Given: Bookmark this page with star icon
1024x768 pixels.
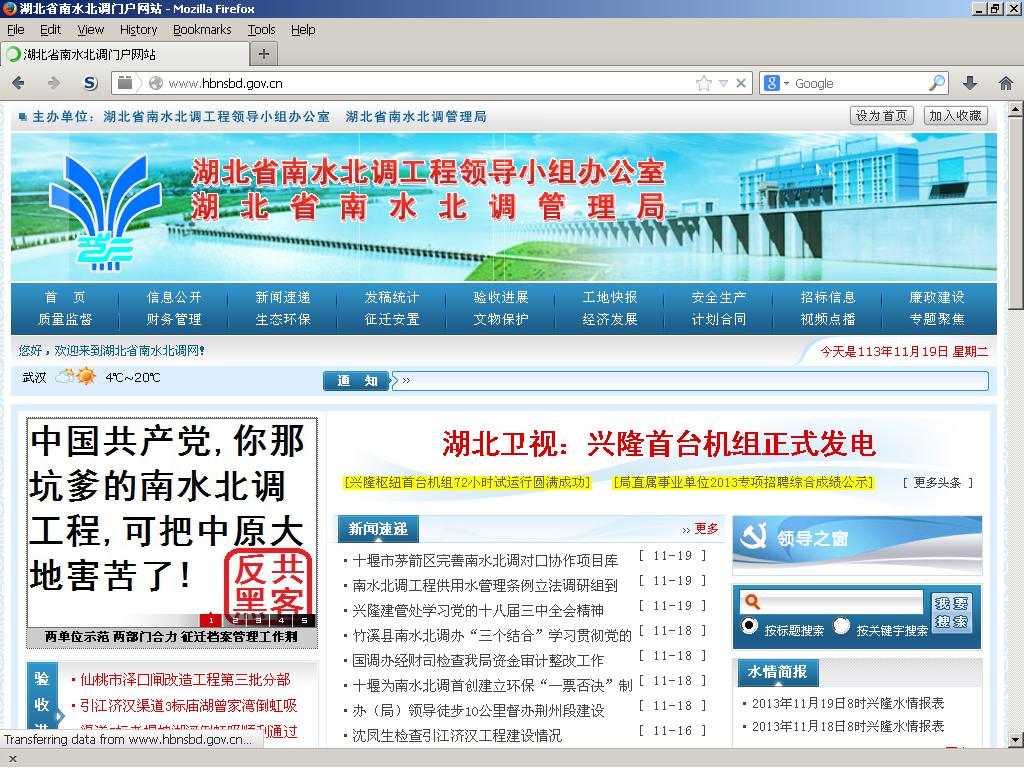Looking at the screenshot, I should (x=704, y=83).
